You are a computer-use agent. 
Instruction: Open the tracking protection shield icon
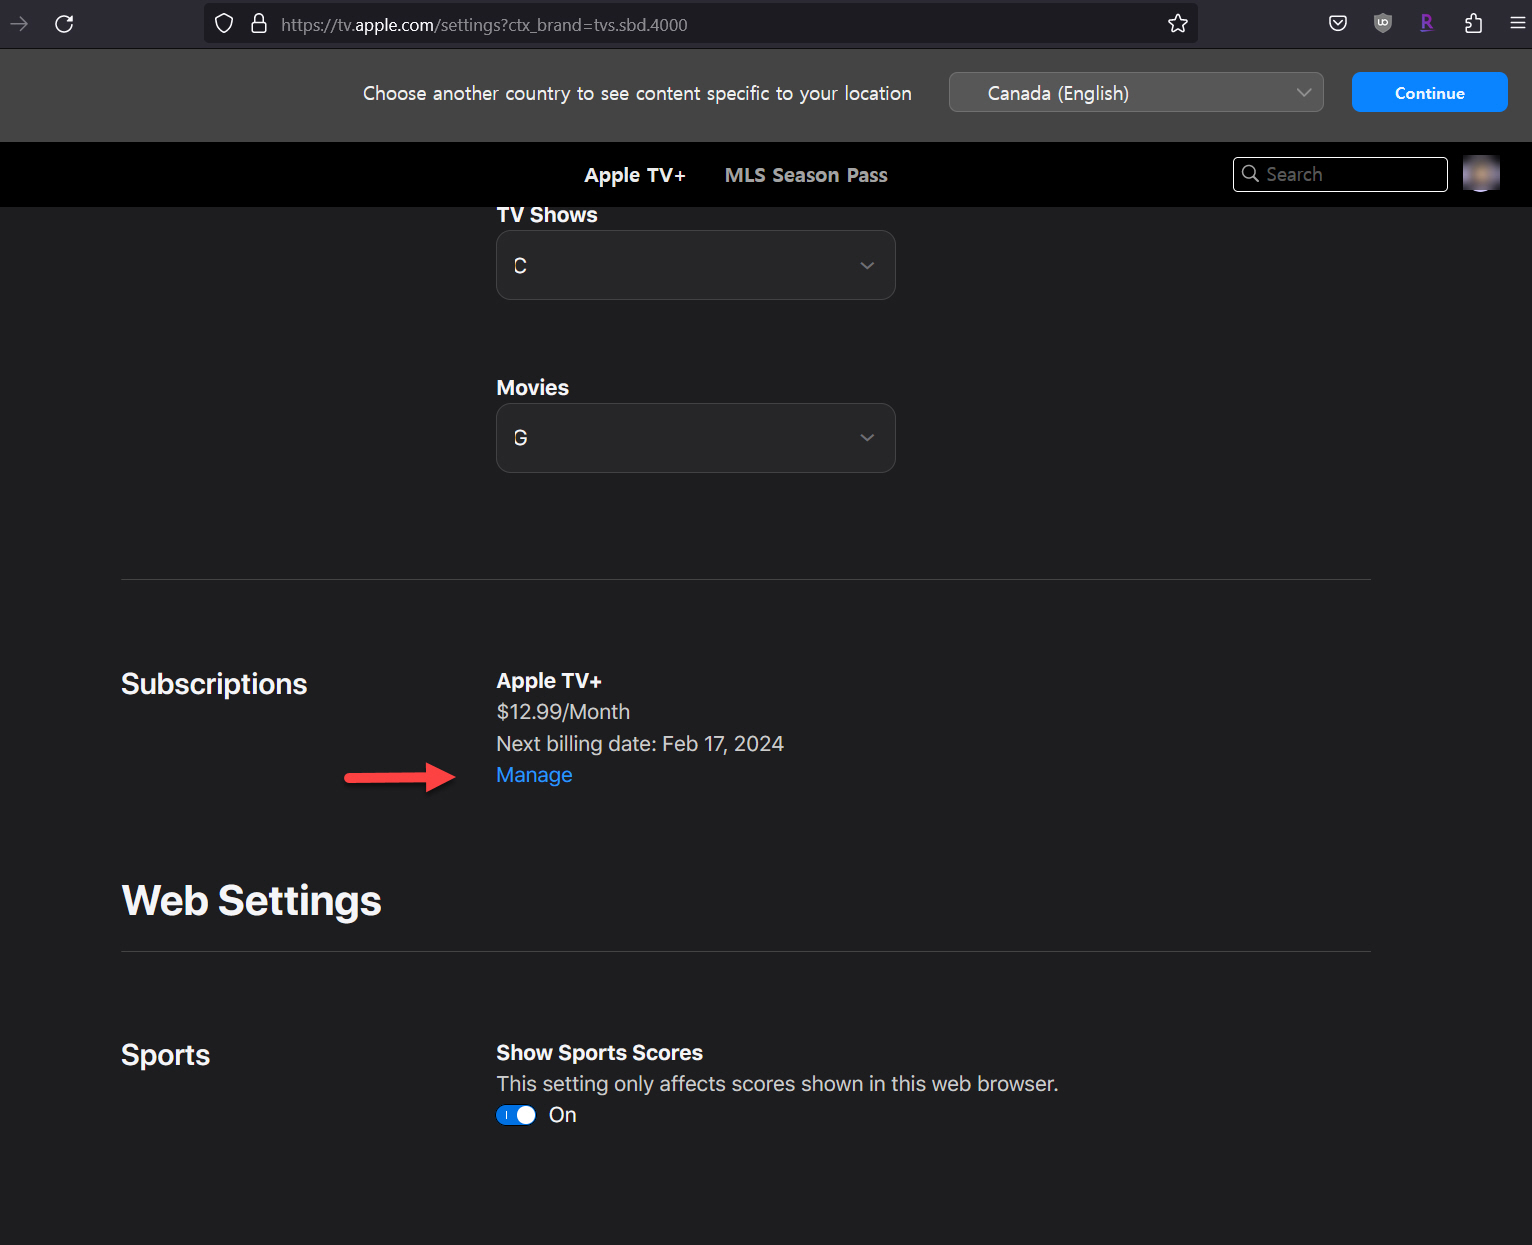[224, 24]
